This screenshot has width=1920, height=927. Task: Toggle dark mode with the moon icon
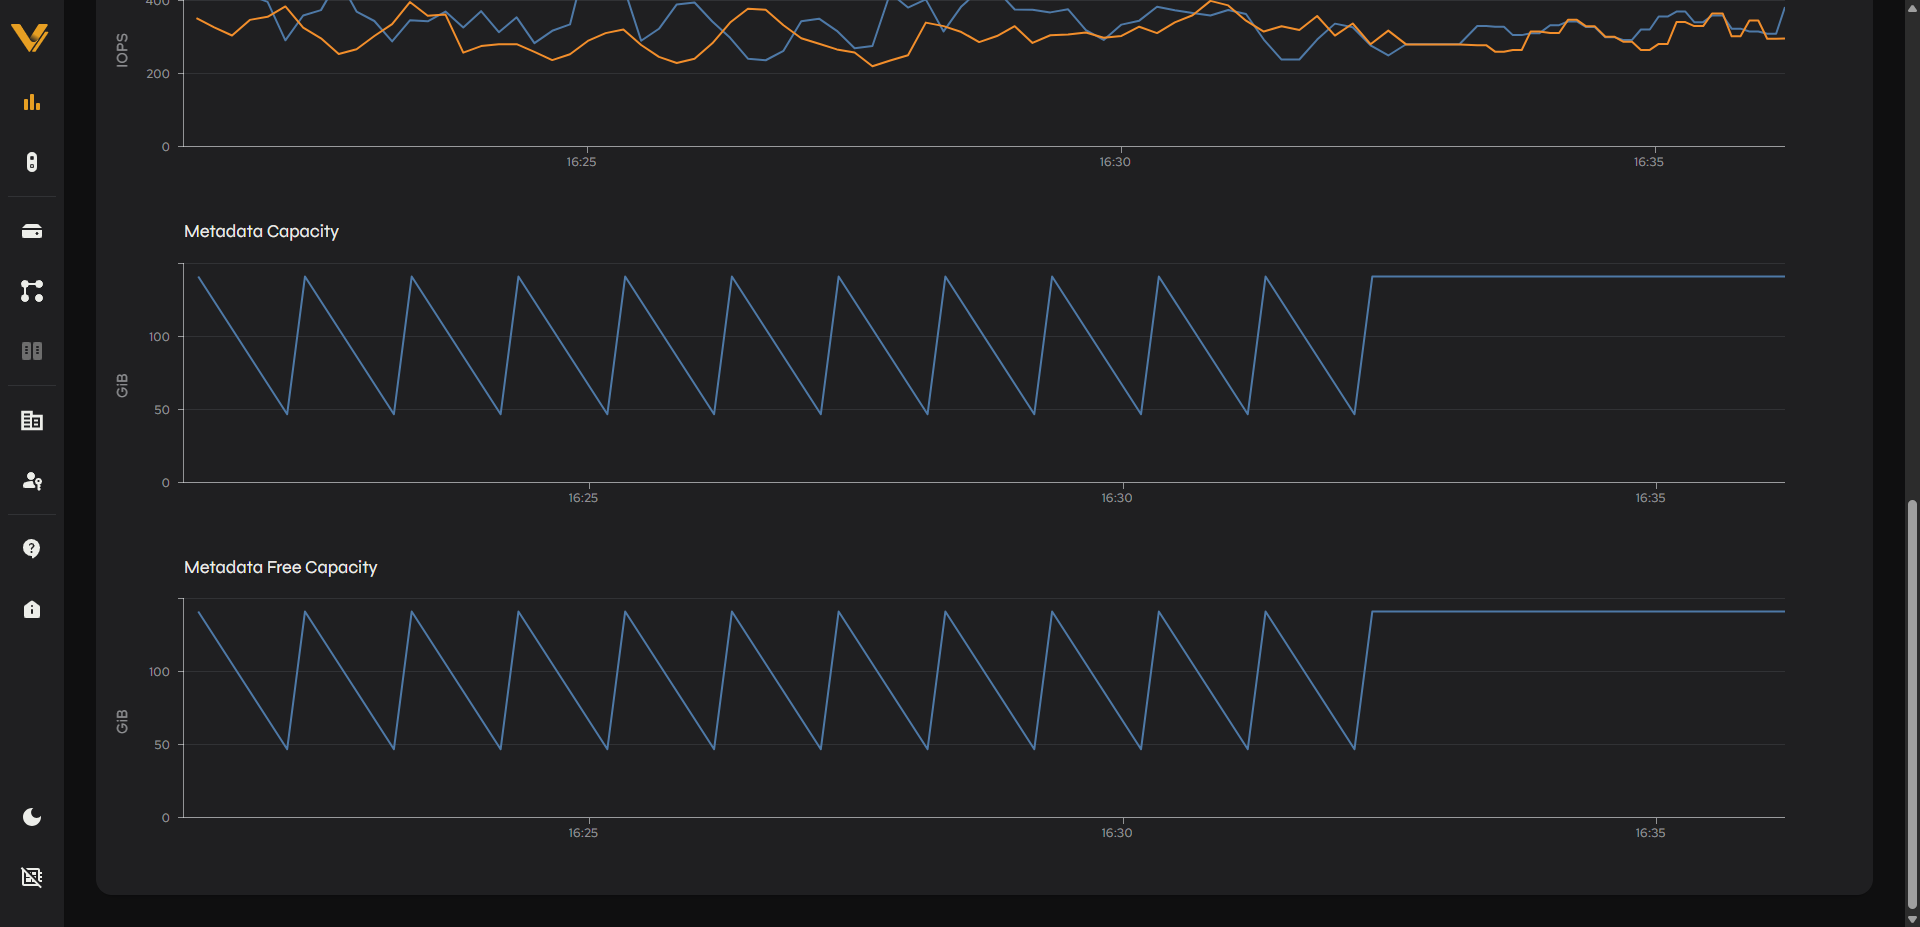pos(32,817)
